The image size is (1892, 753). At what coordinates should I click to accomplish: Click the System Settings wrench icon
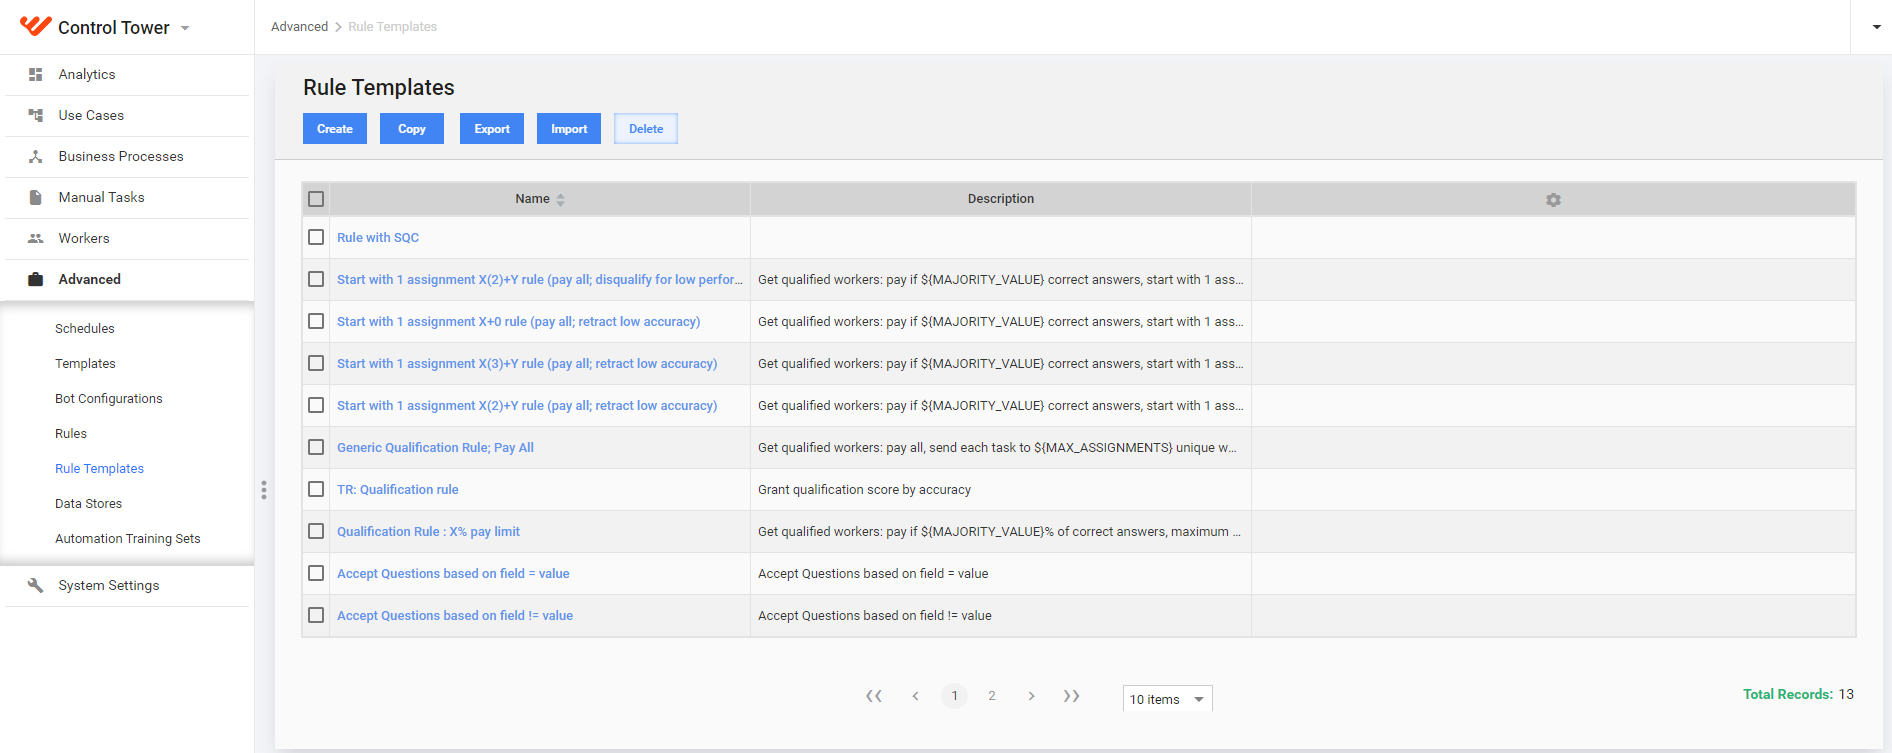[36, 585]
